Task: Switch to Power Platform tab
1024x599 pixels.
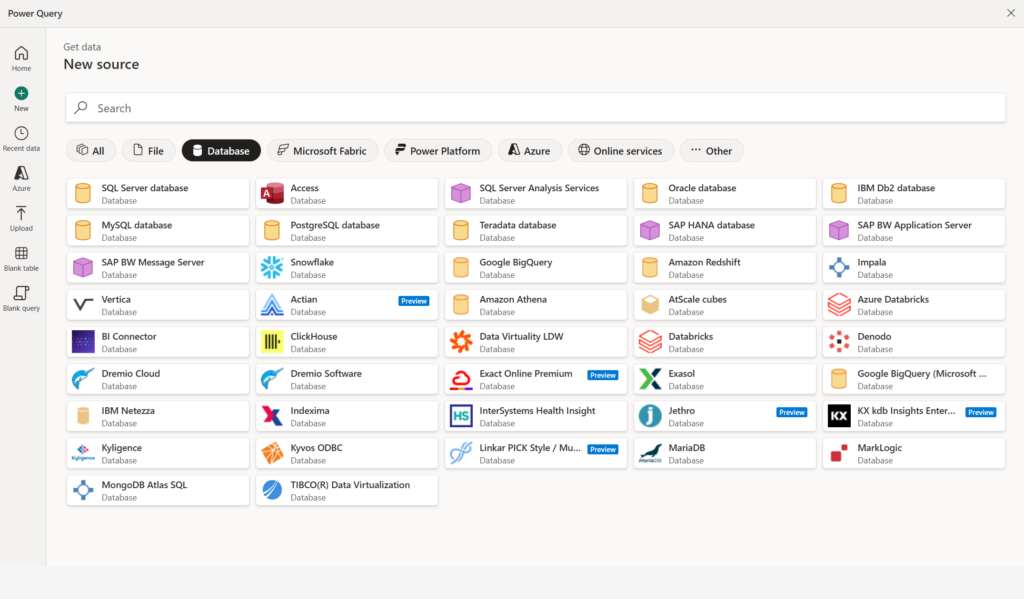Action: (438, 150)
